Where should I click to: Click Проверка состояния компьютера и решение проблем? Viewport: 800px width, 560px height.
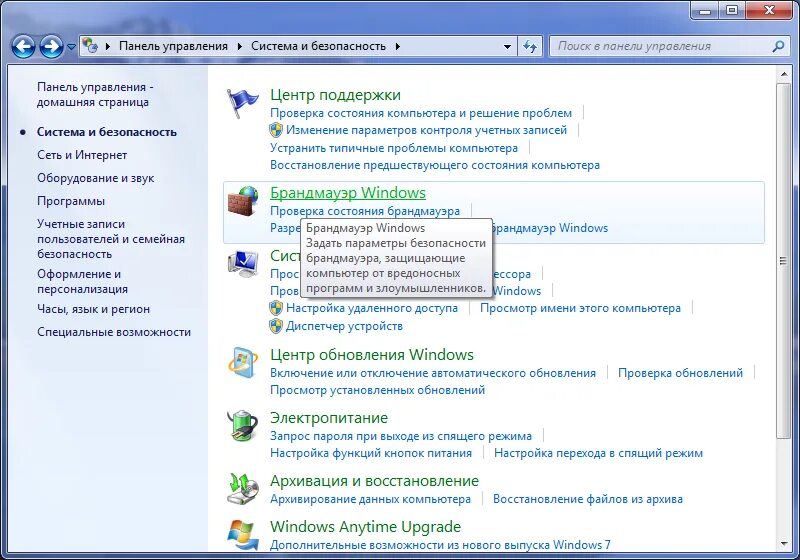pyautogui.click(x=421, y=113)
